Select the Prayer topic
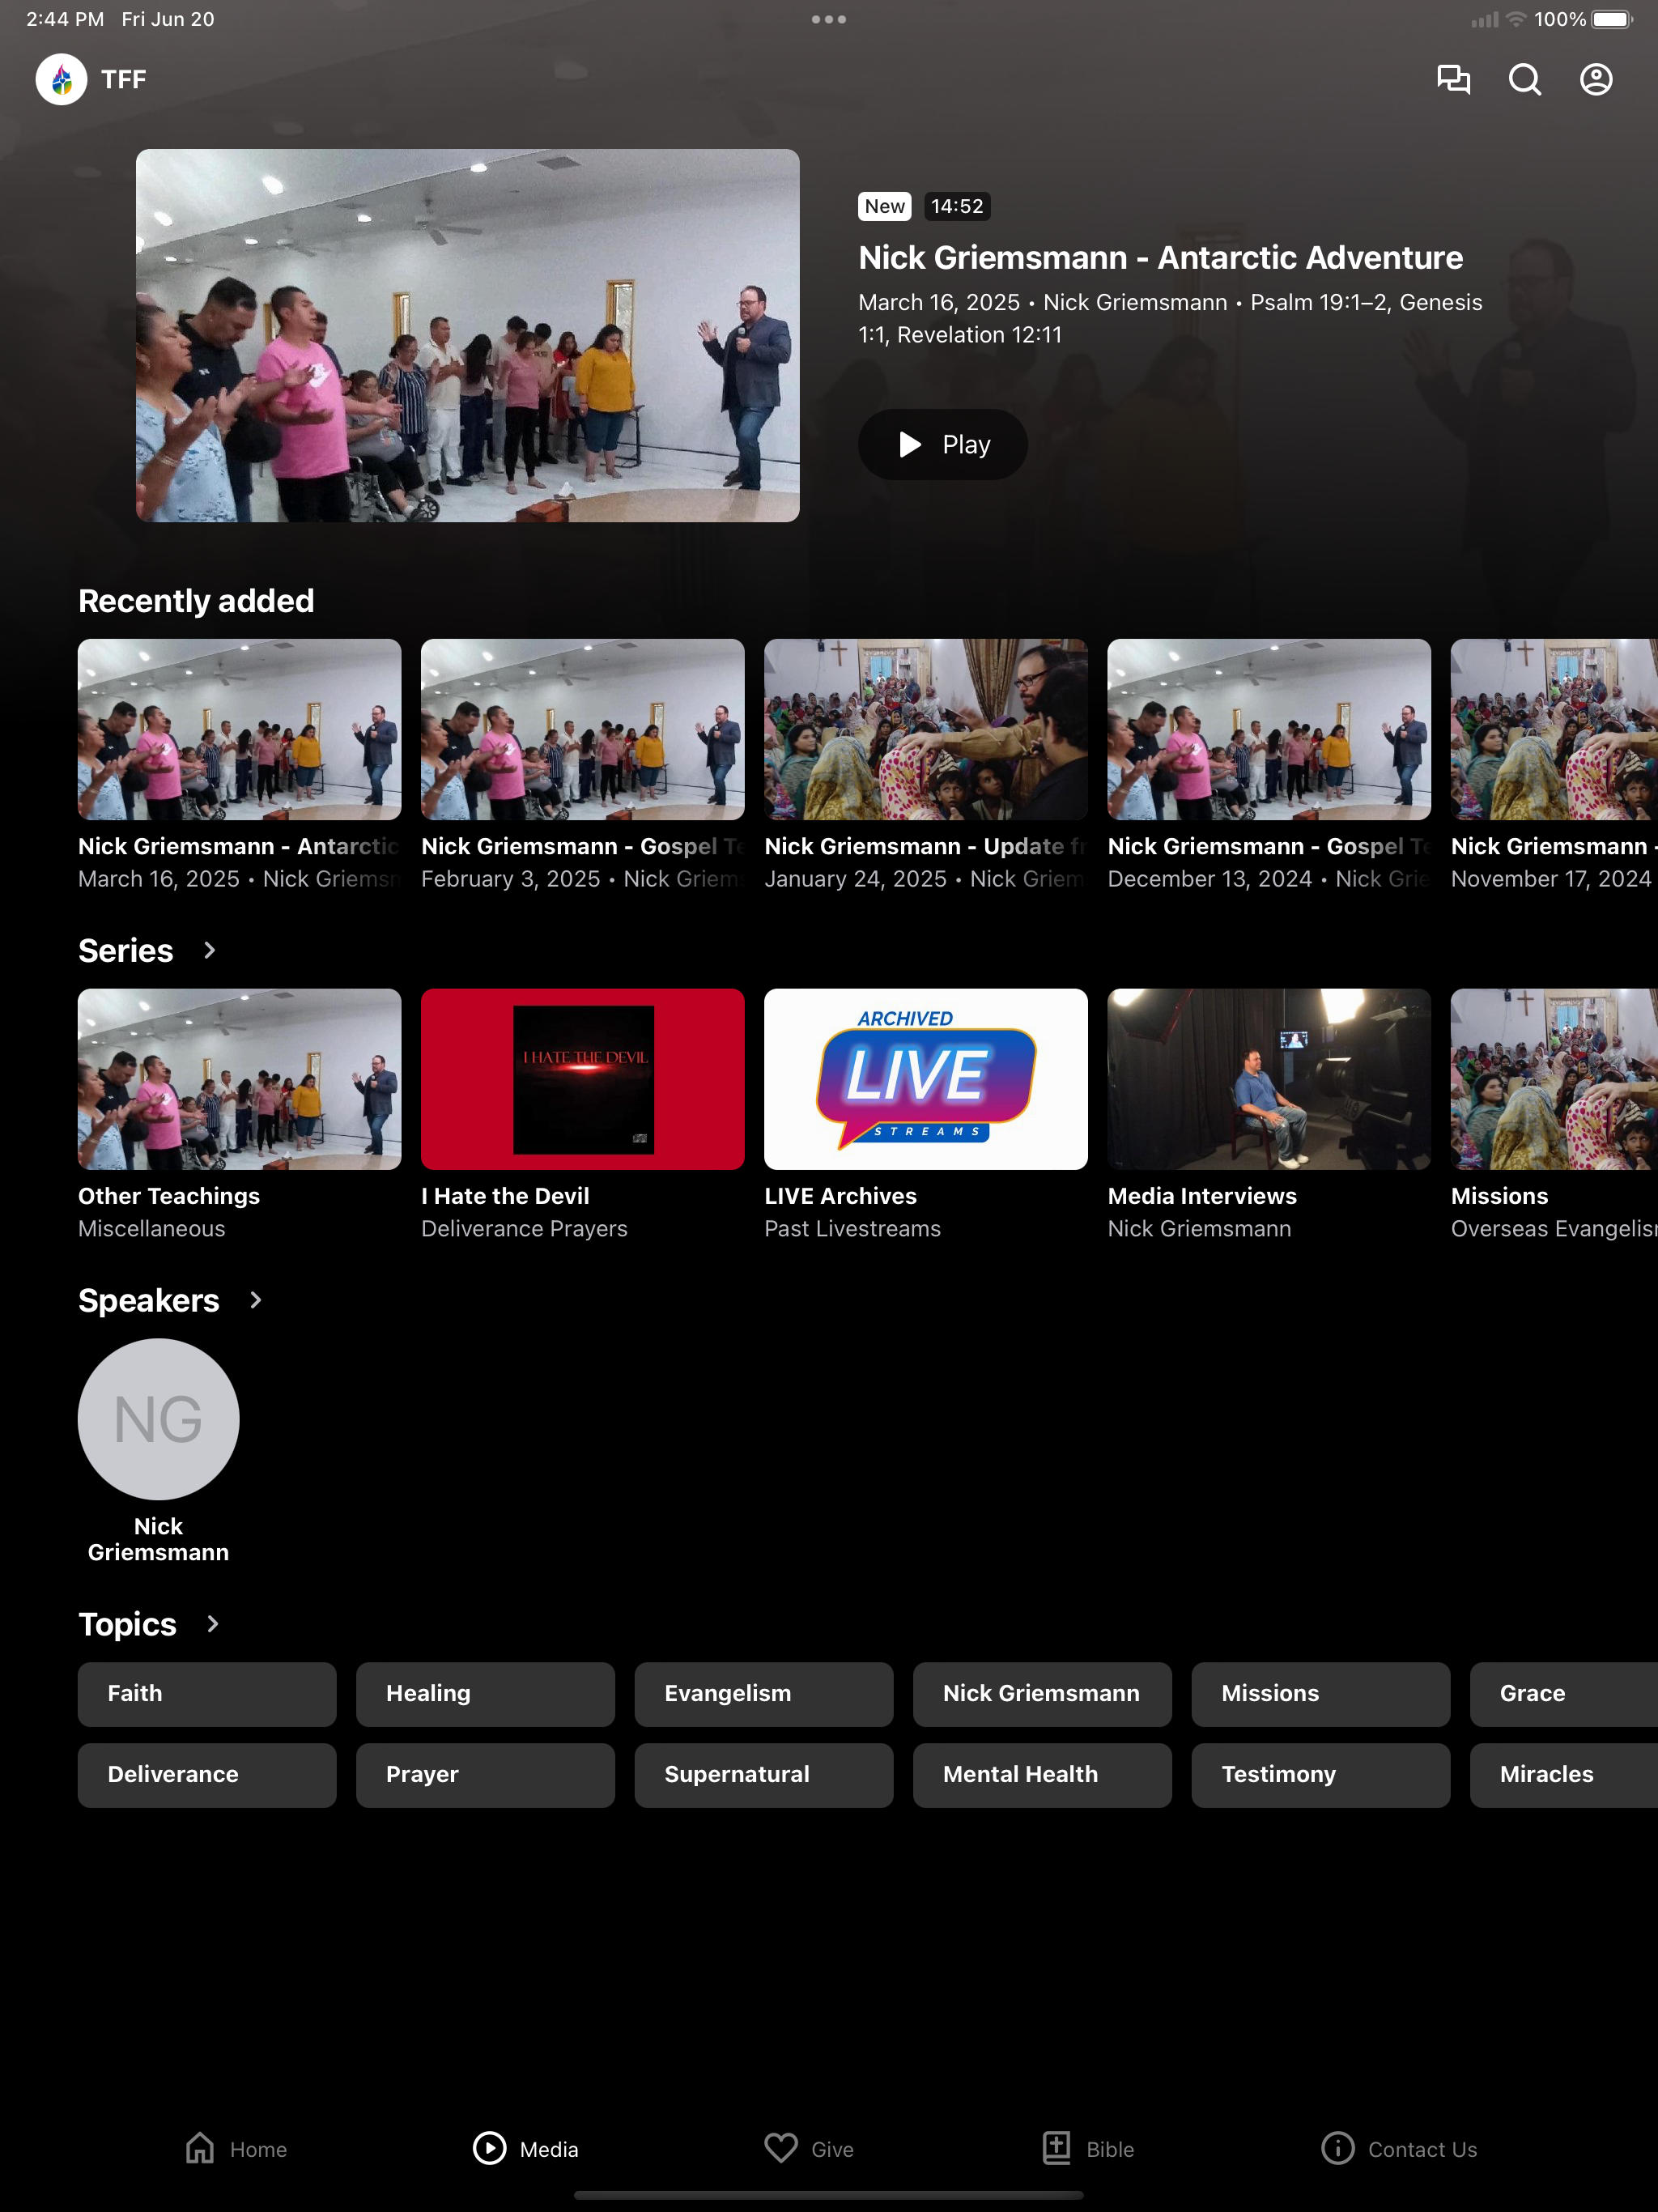The image size is (1658, 2212). pos(485,1775)
